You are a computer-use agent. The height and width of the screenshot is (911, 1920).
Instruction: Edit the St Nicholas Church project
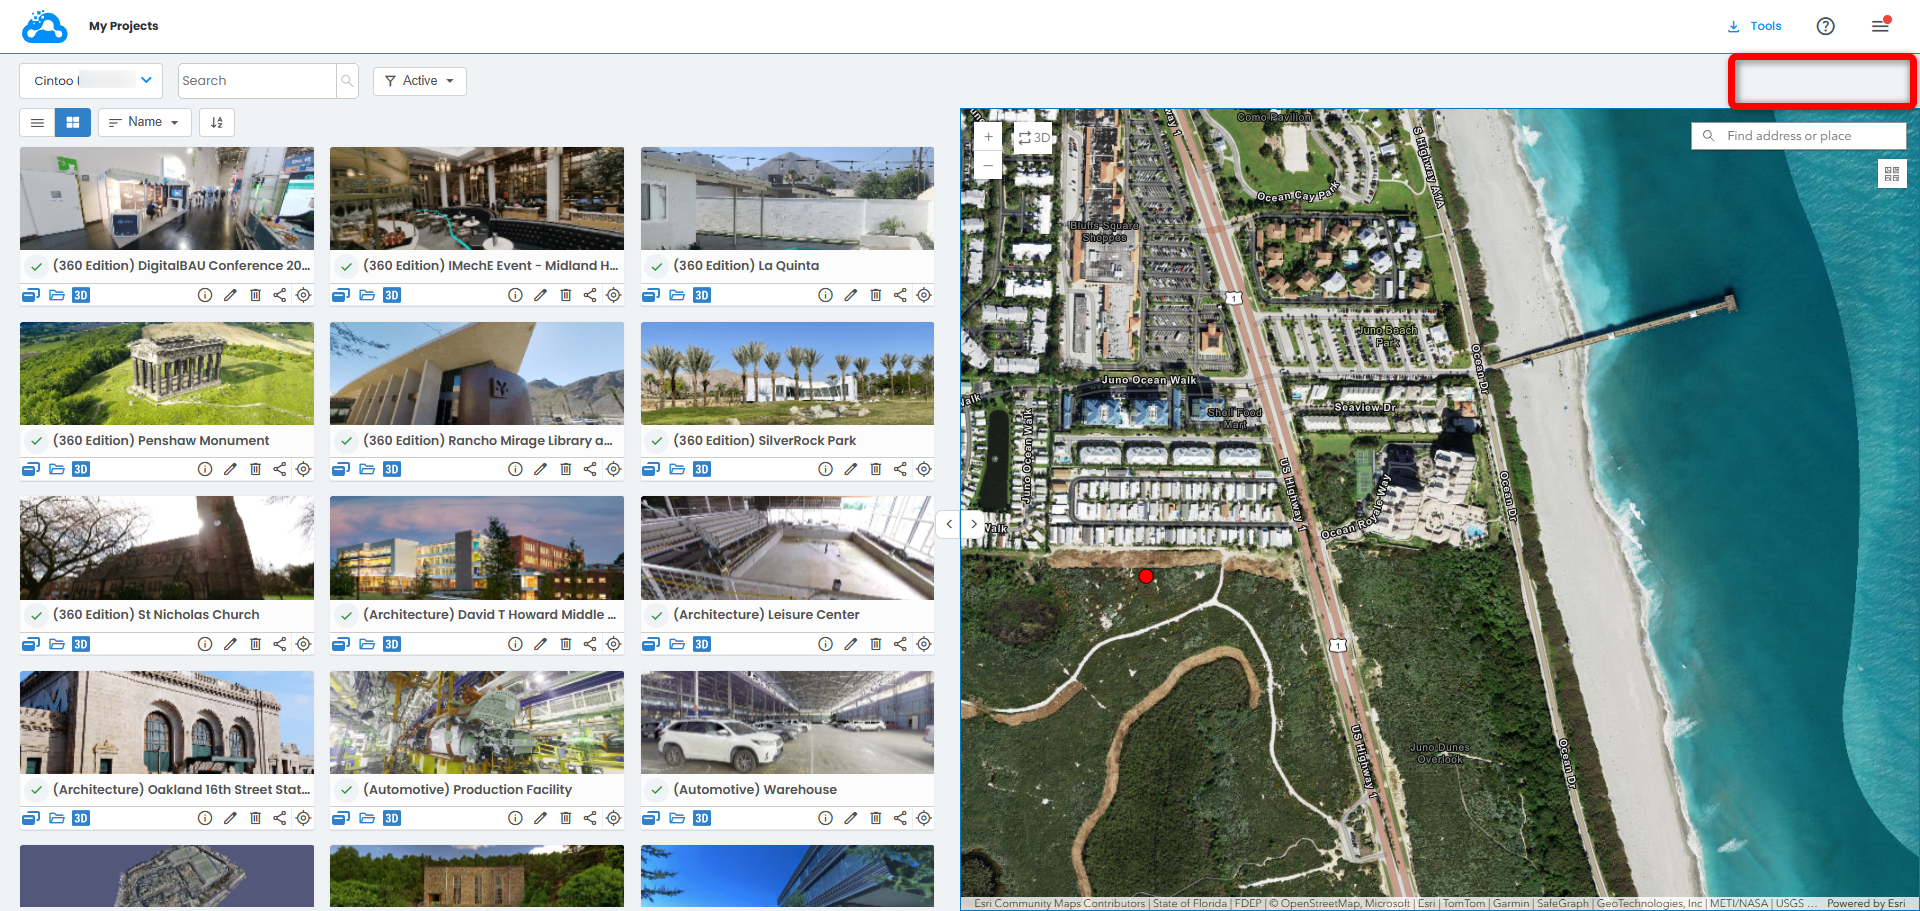(230, 644)
